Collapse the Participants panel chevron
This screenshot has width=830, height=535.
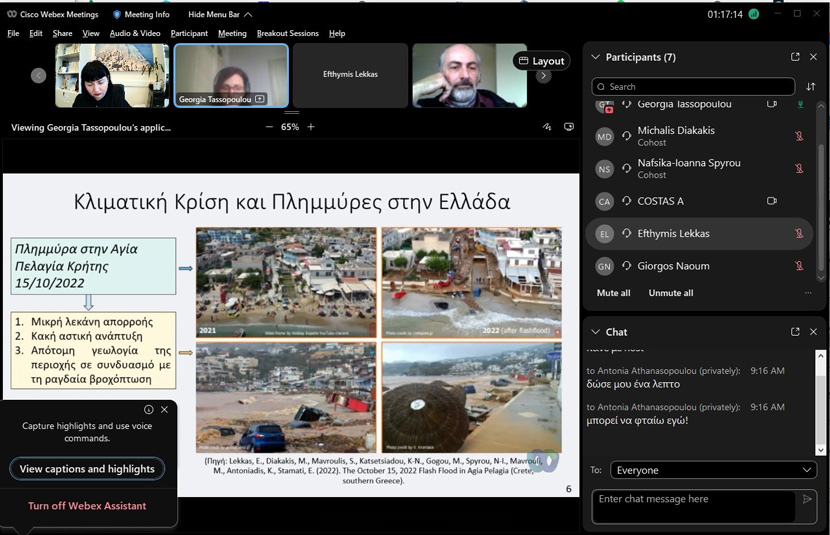click(596, 57)
